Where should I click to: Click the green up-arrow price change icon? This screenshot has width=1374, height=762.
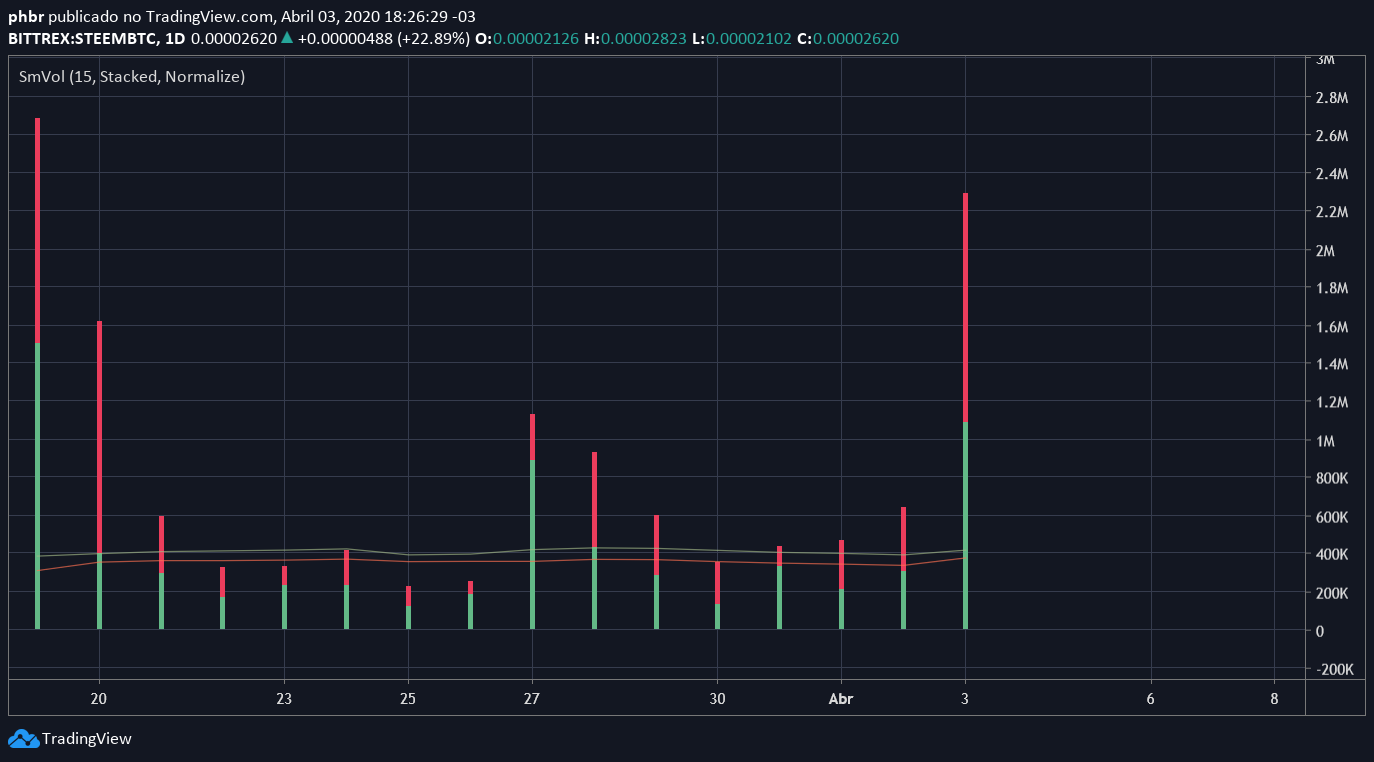click(x=287, y=38)
